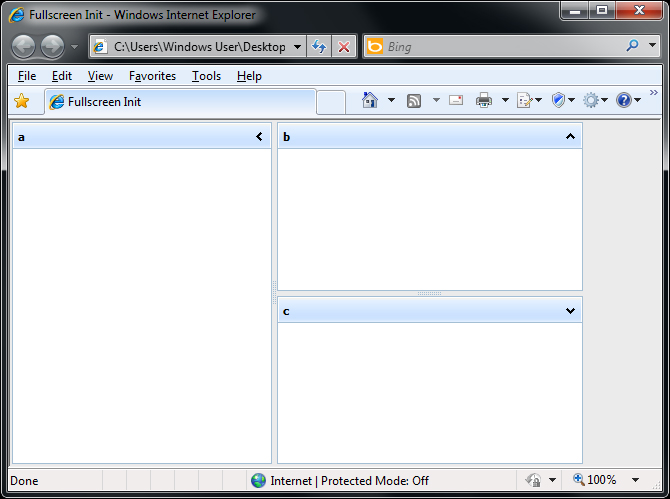Open the File menu
The width and height of the screenshot is (670, 499).
pos(27,76)
